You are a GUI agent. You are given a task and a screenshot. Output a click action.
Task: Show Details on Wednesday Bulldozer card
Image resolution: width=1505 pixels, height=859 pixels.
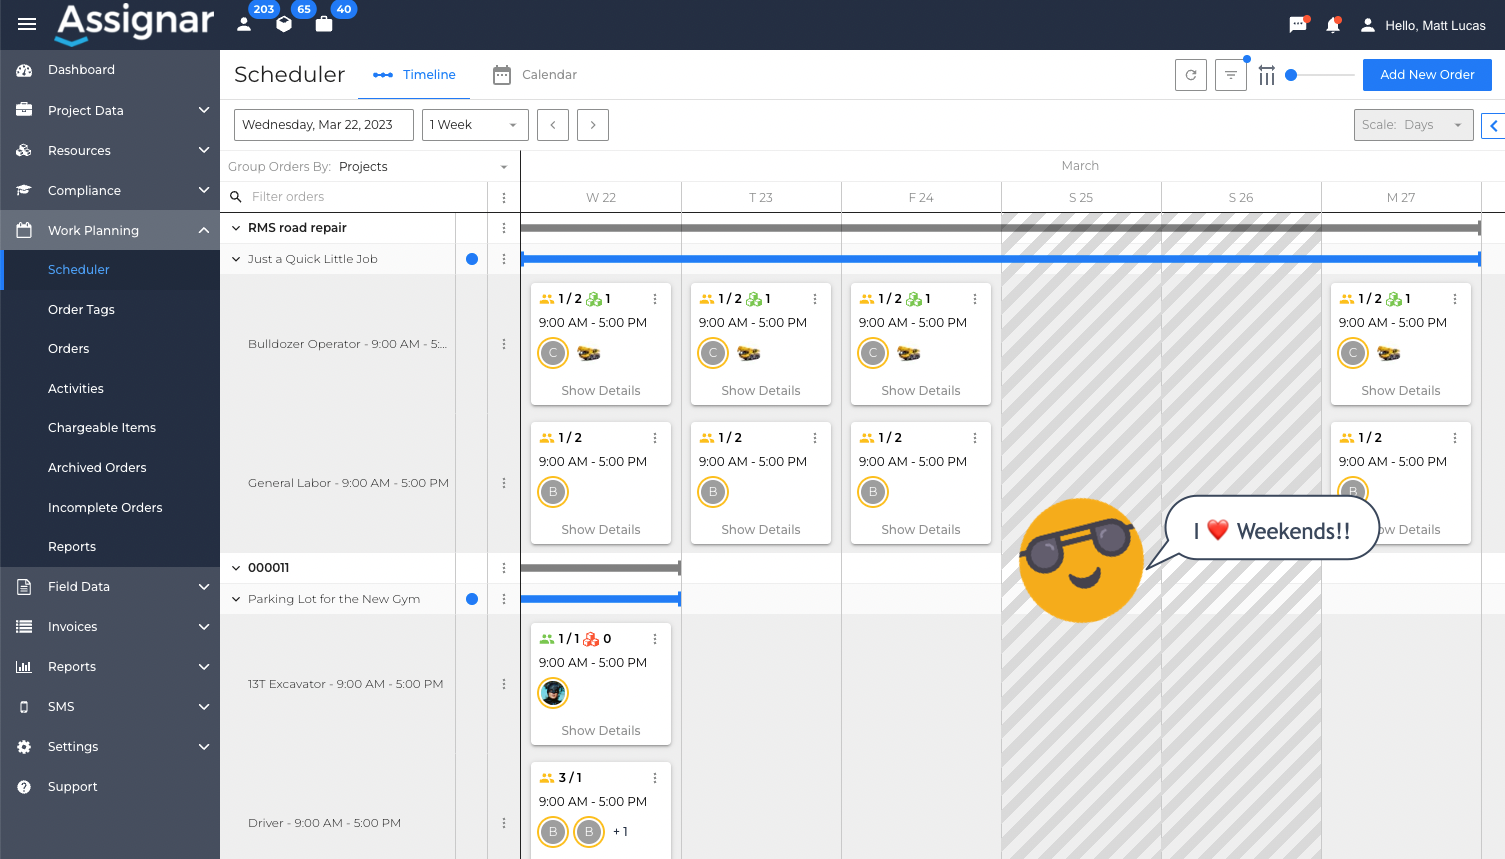[x=601, y=391]
